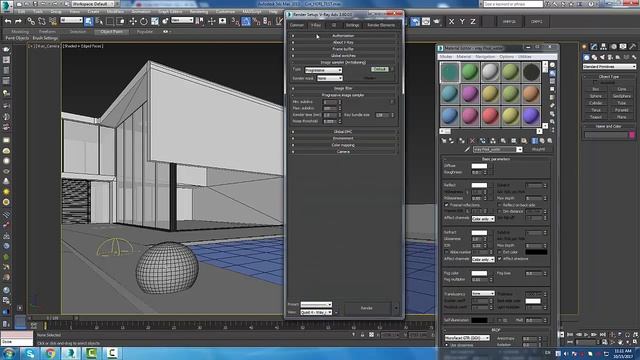The image size is (640, 360).
Task: Expand the Environment rollout
Action: pyautogui.click(x=343, y=138)
